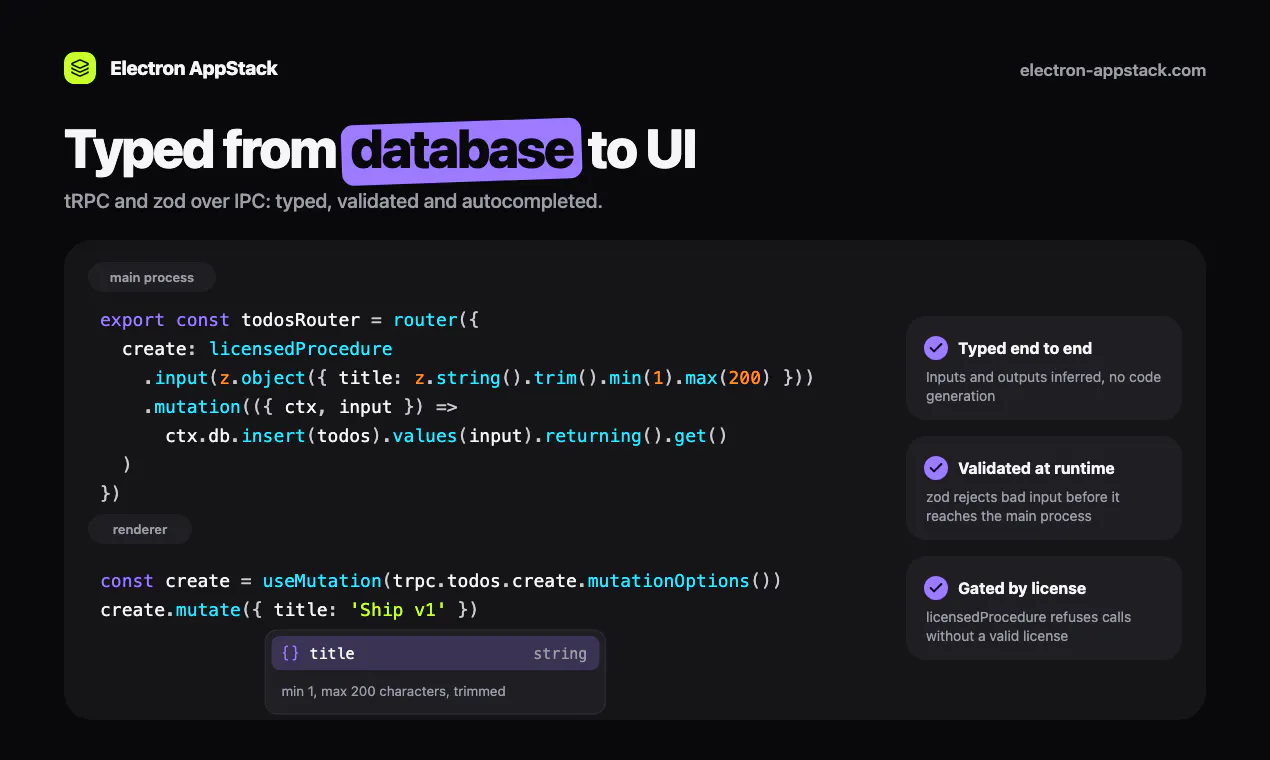Select the renderer label
1270x760 pixels.
pyautogui.click(x=140, y=529)
